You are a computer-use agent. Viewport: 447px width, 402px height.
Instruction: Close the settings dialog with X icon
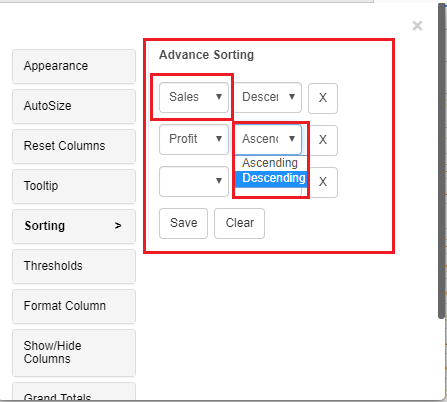[x=417, y=26]
